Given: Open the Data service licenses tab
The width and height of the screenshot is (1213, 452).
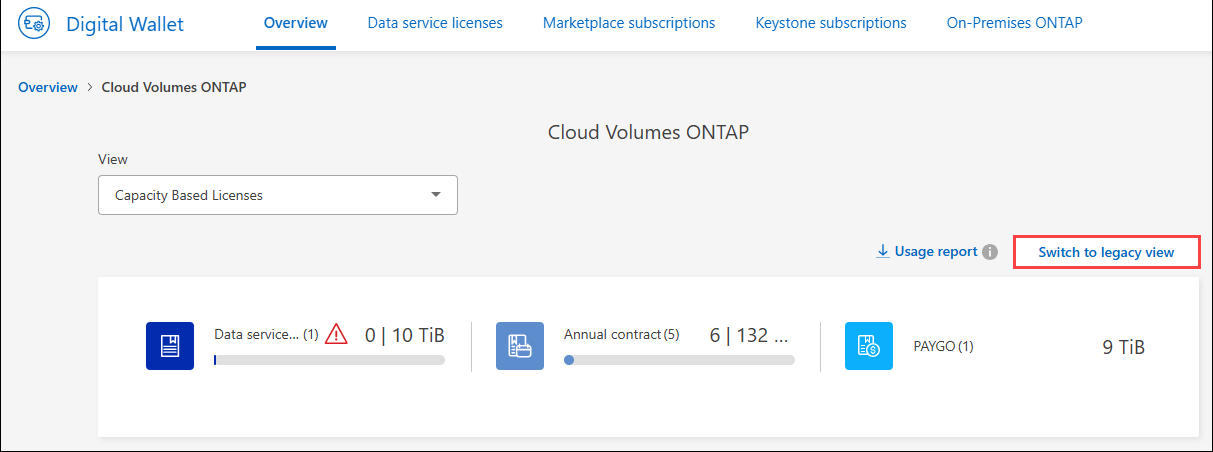Looking at the screenshot, I should tap(435, 23).
